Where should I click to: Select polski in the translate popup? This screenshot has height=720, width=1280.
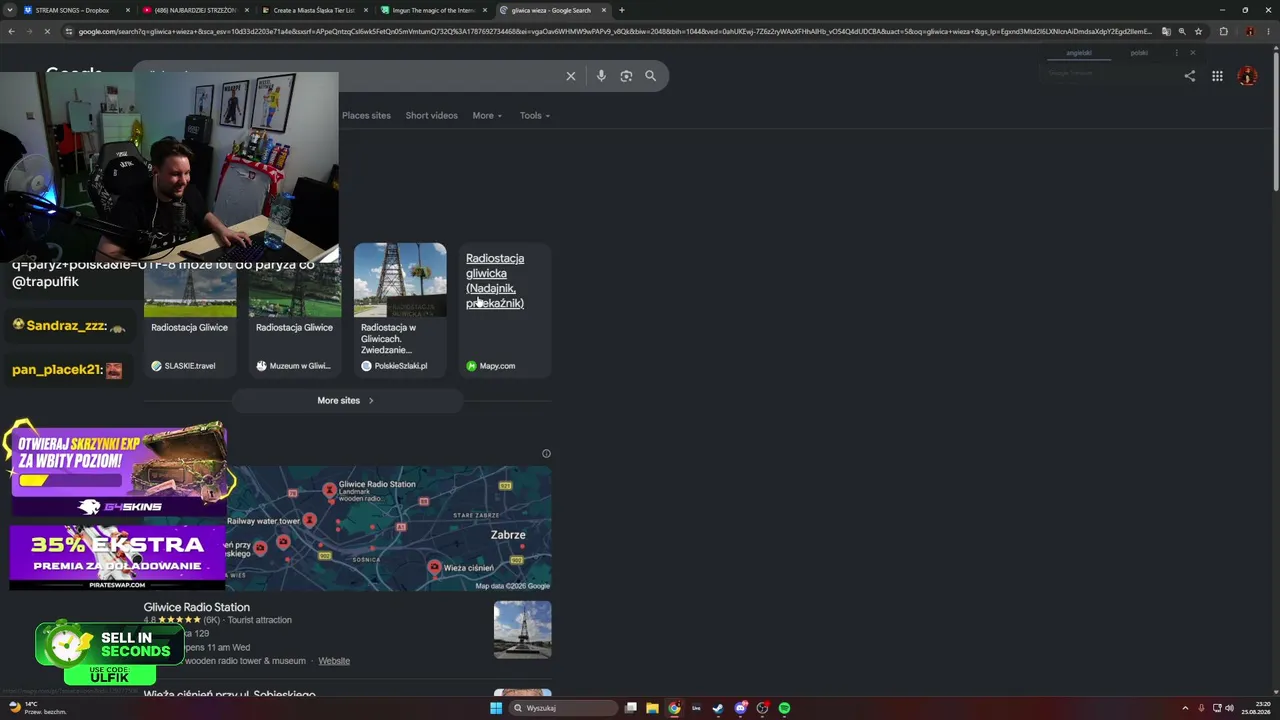[x=1139, y=53]
